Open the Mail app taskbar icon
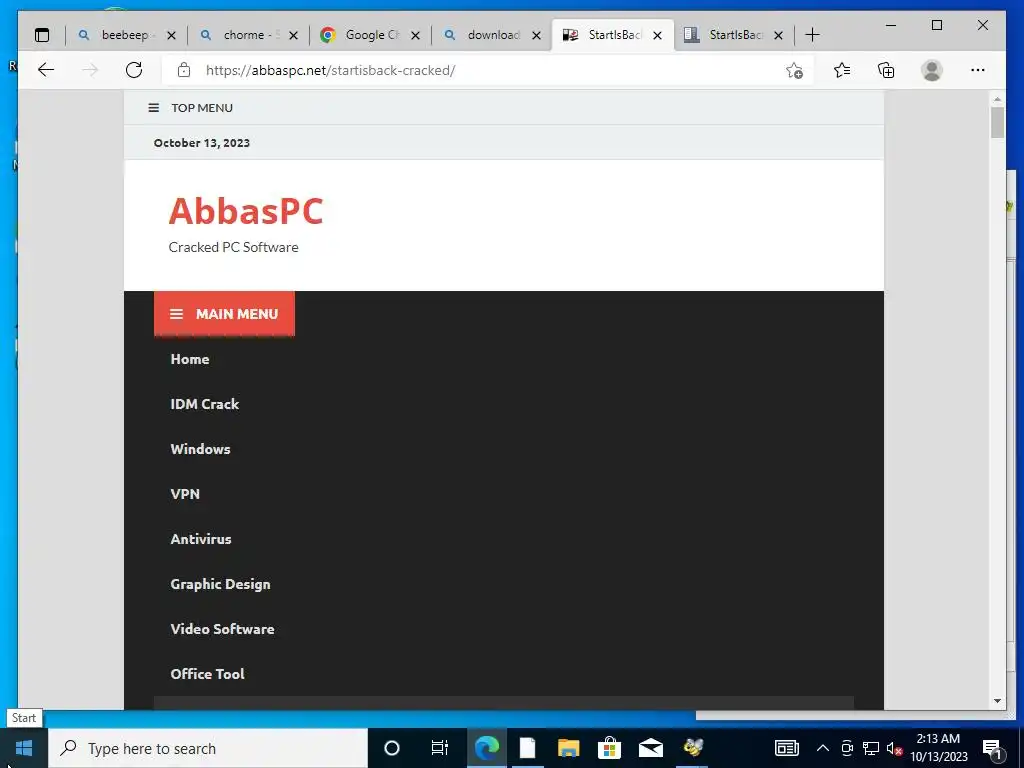 [x=650, y=748]
